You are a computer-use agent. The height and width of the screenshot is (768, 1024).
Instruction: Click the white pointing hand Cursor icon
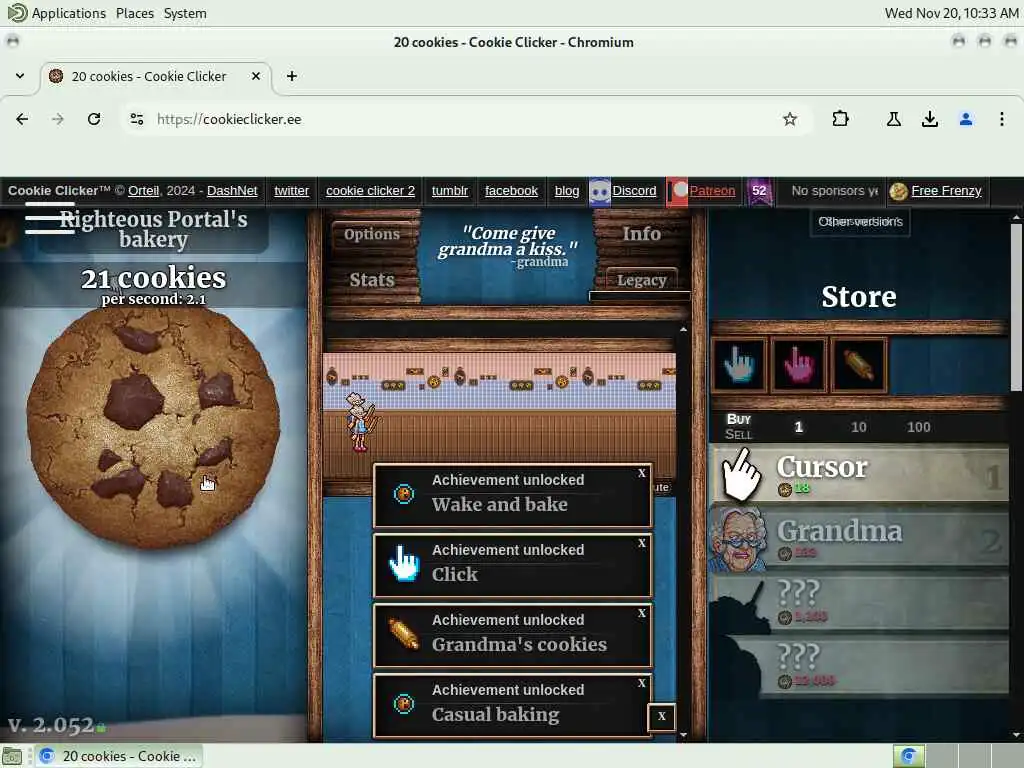(741, 474)
